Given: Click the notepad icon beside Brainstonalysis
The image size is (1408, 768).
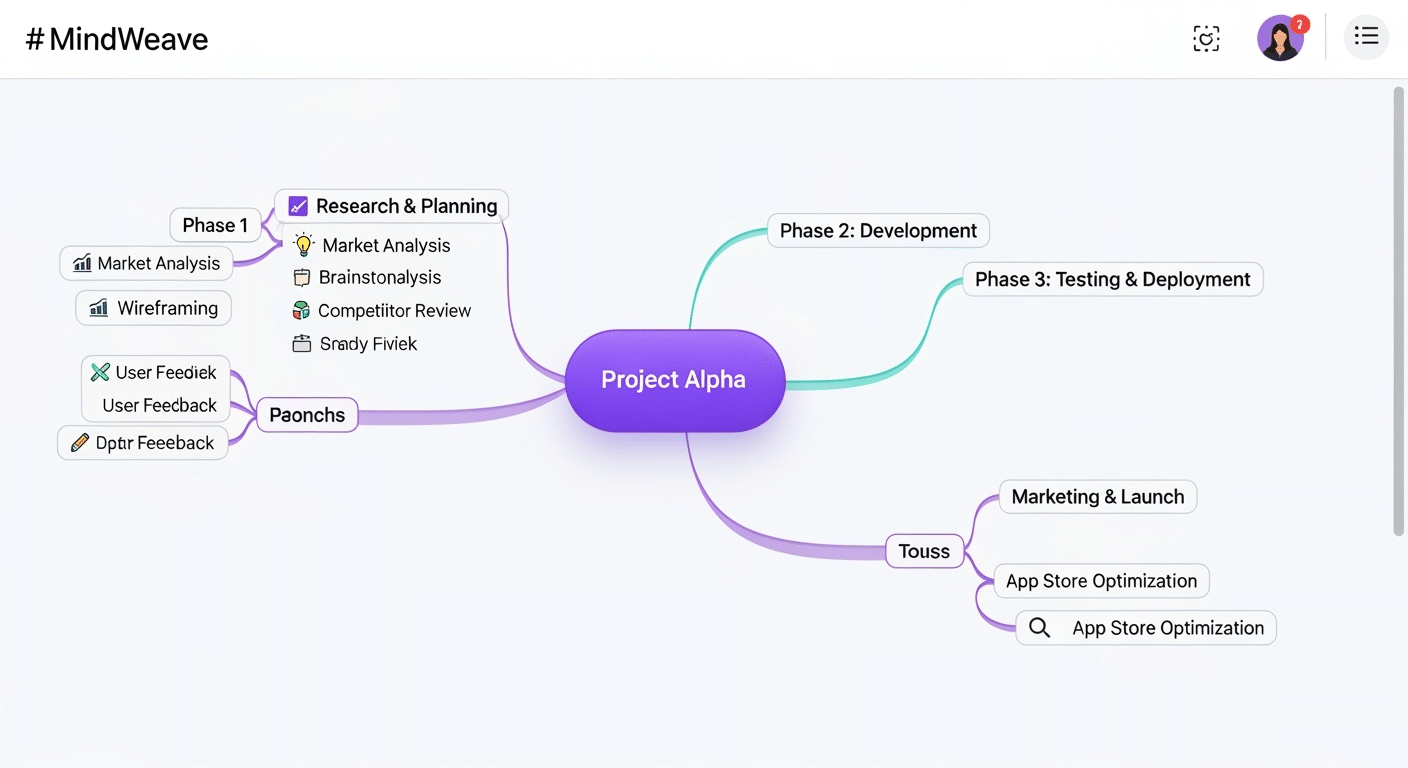Looking at the screenshot, I should (x=302, y=277).
